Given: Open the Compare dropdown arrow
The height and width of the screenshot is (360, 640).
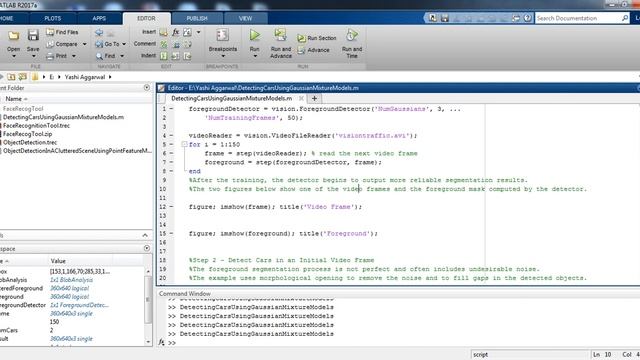Looking at the screenshot, I should (x=84, y=44).
